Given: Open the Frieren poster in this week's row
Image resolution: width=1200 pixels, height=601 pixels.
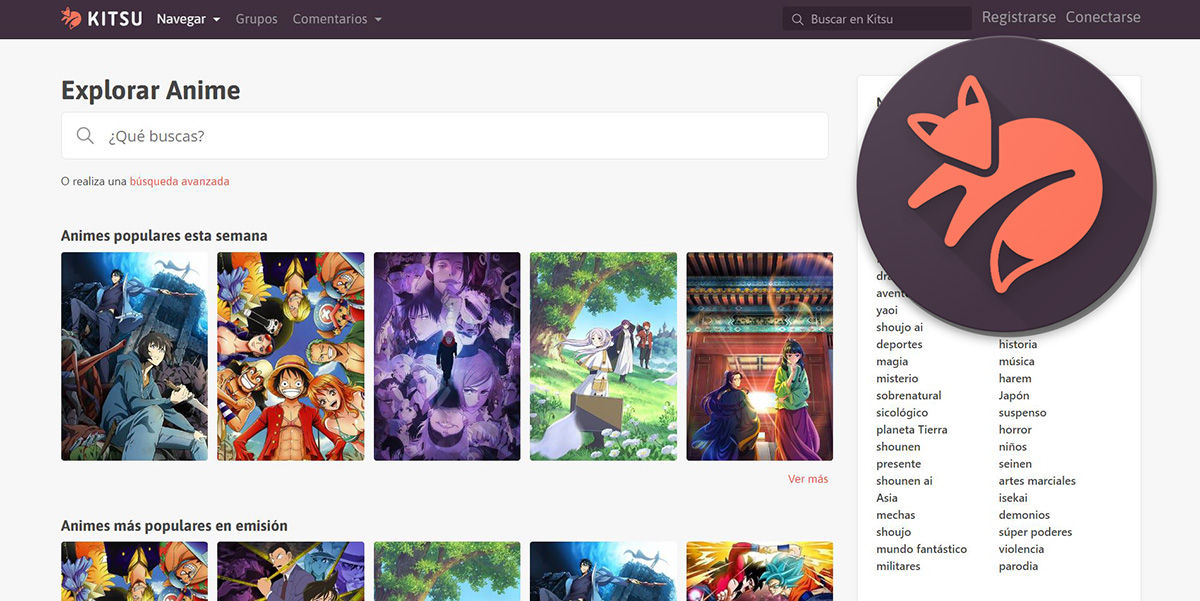Looking at the screenshot, I should [x=603, y=356].
